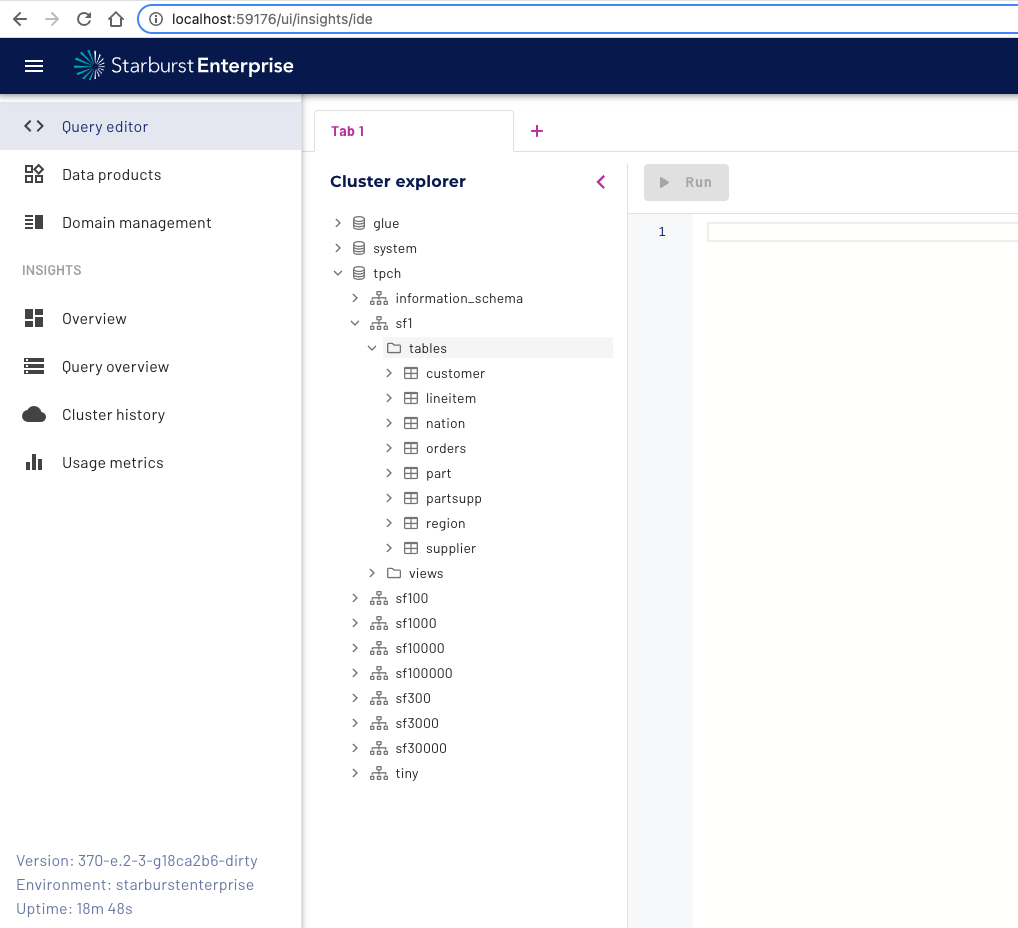Open the Query overview page
Screen dimensions: 1018x928
151,366
